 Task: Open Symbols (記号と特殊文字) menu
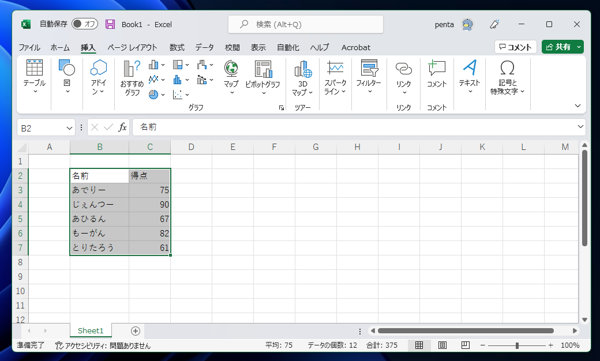click(507, 77)
